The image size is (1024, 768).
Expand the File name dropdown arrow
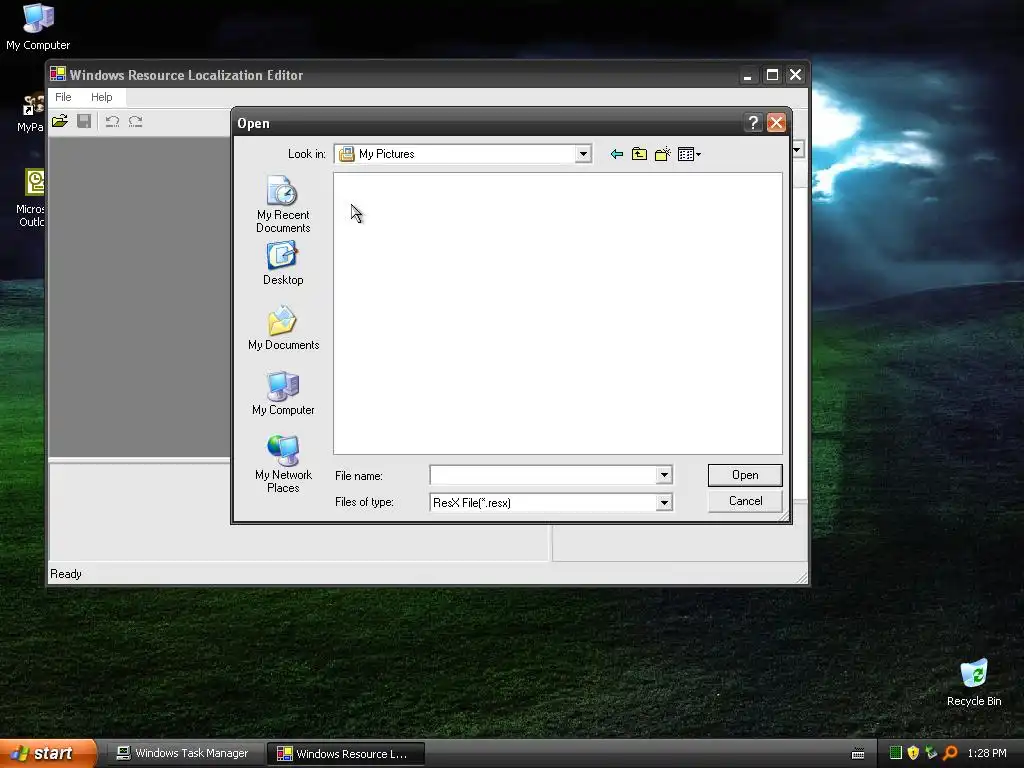point(664,475)
